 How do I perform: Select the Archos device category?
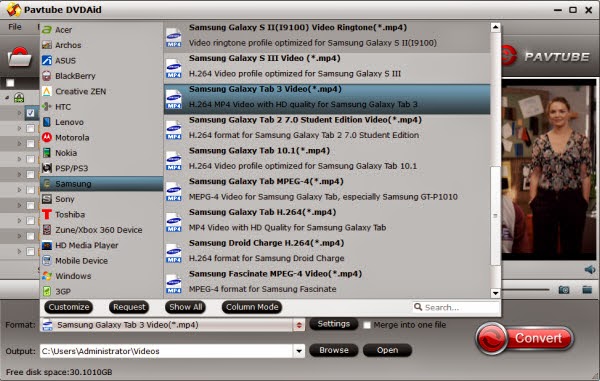tap(101, 45)
